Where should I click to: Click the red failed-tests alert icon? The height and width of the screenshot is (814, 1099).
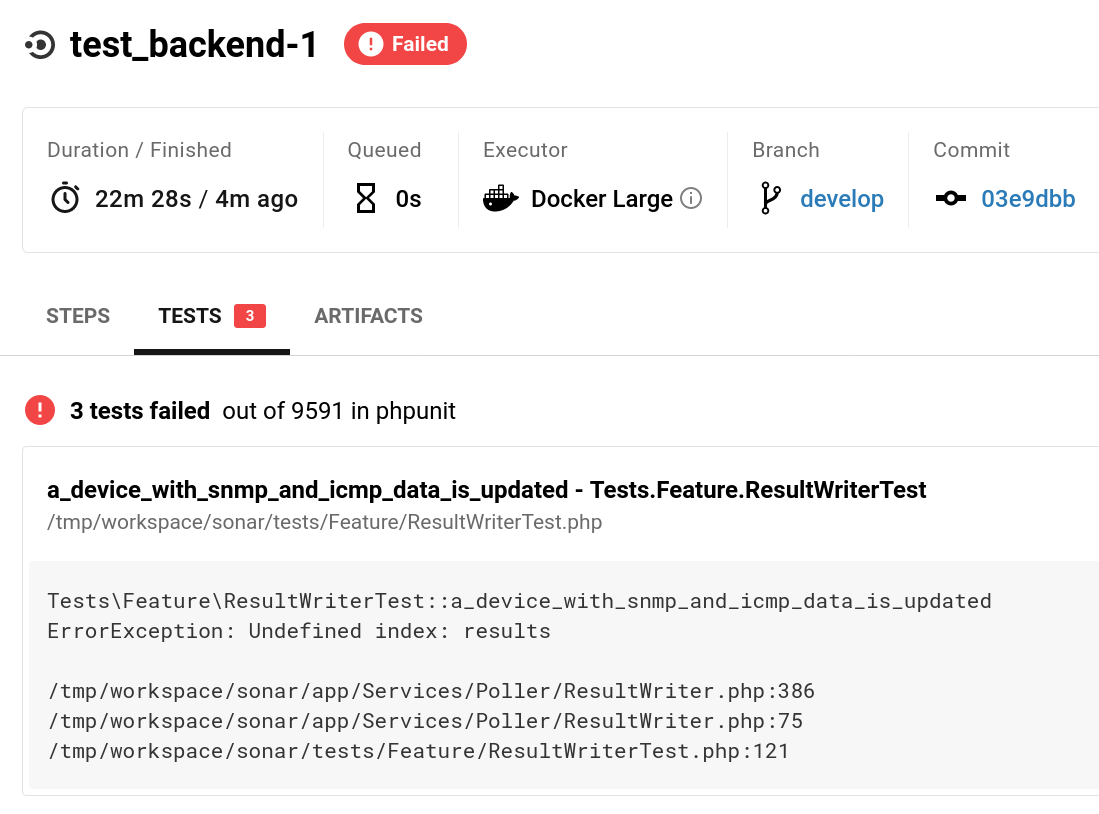[40, 410]
